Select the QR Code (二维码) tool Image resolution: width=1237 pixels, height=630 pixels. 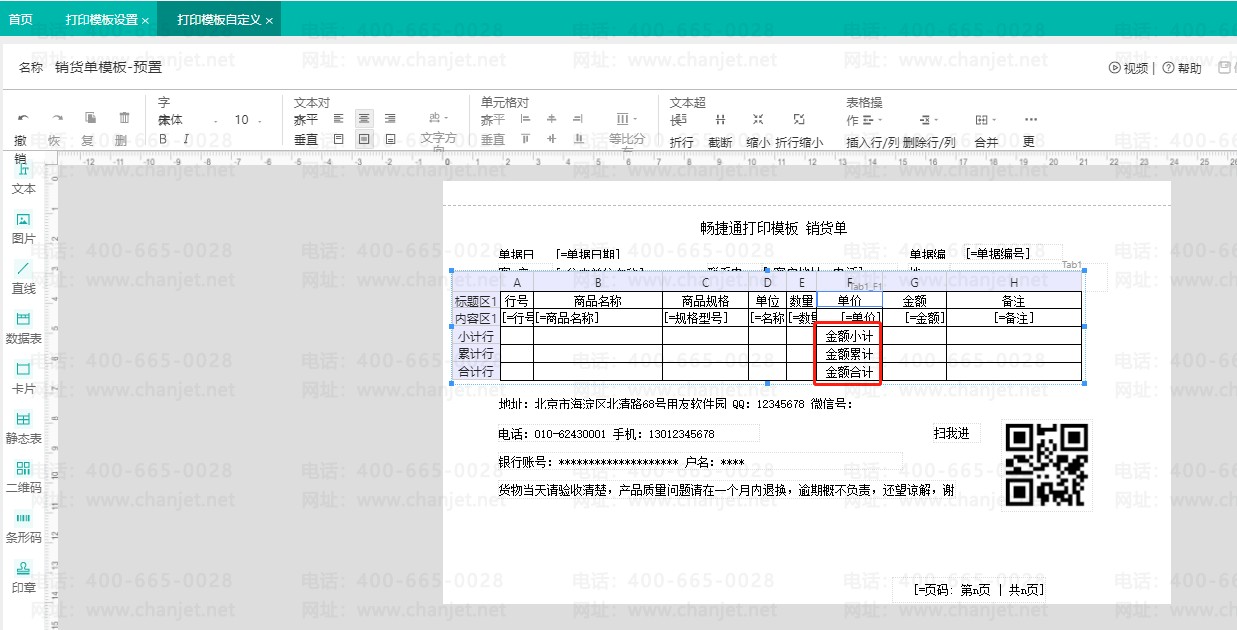pos(23,478)
